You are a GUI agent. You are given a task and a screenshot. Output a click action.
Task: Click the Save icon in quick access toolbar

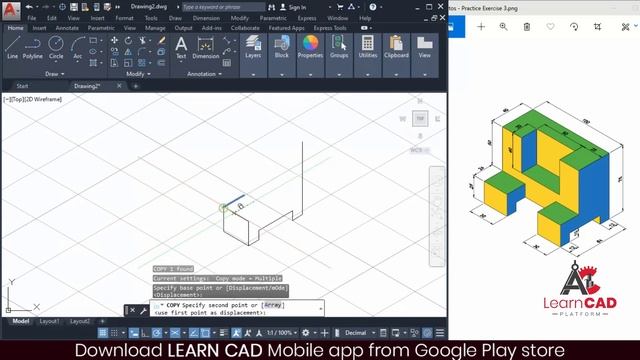pyautogui.click(x=73, y=7)
